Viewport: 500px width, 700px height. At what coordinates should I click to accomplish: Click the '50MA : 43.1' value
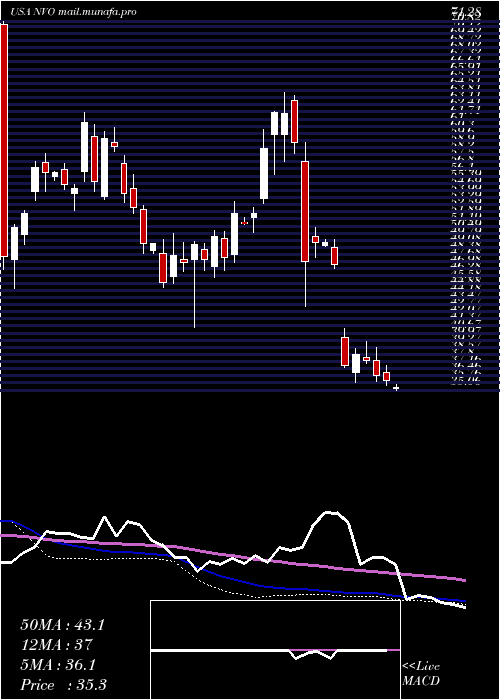pos(62,625)
